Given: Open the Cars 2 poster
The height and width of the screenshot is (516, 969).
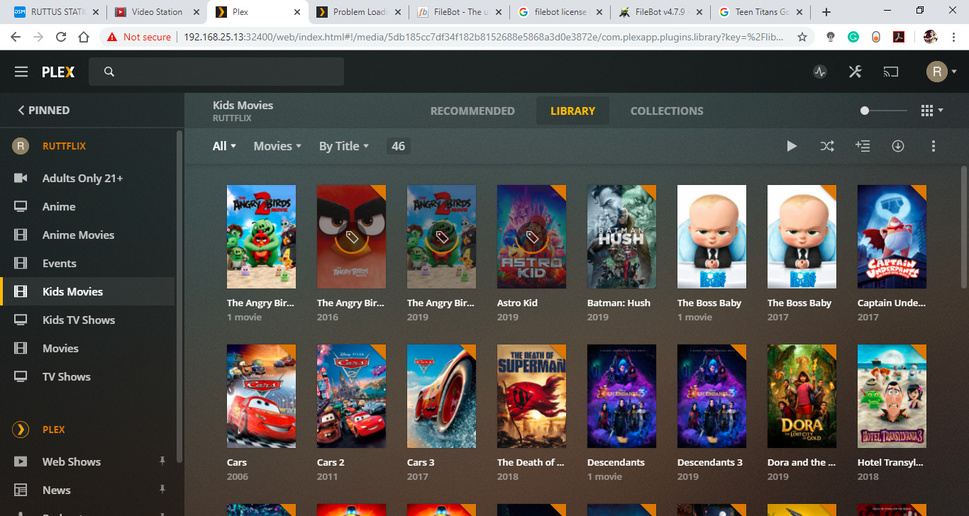Looking at the screenshot, I should coord(351,396).
